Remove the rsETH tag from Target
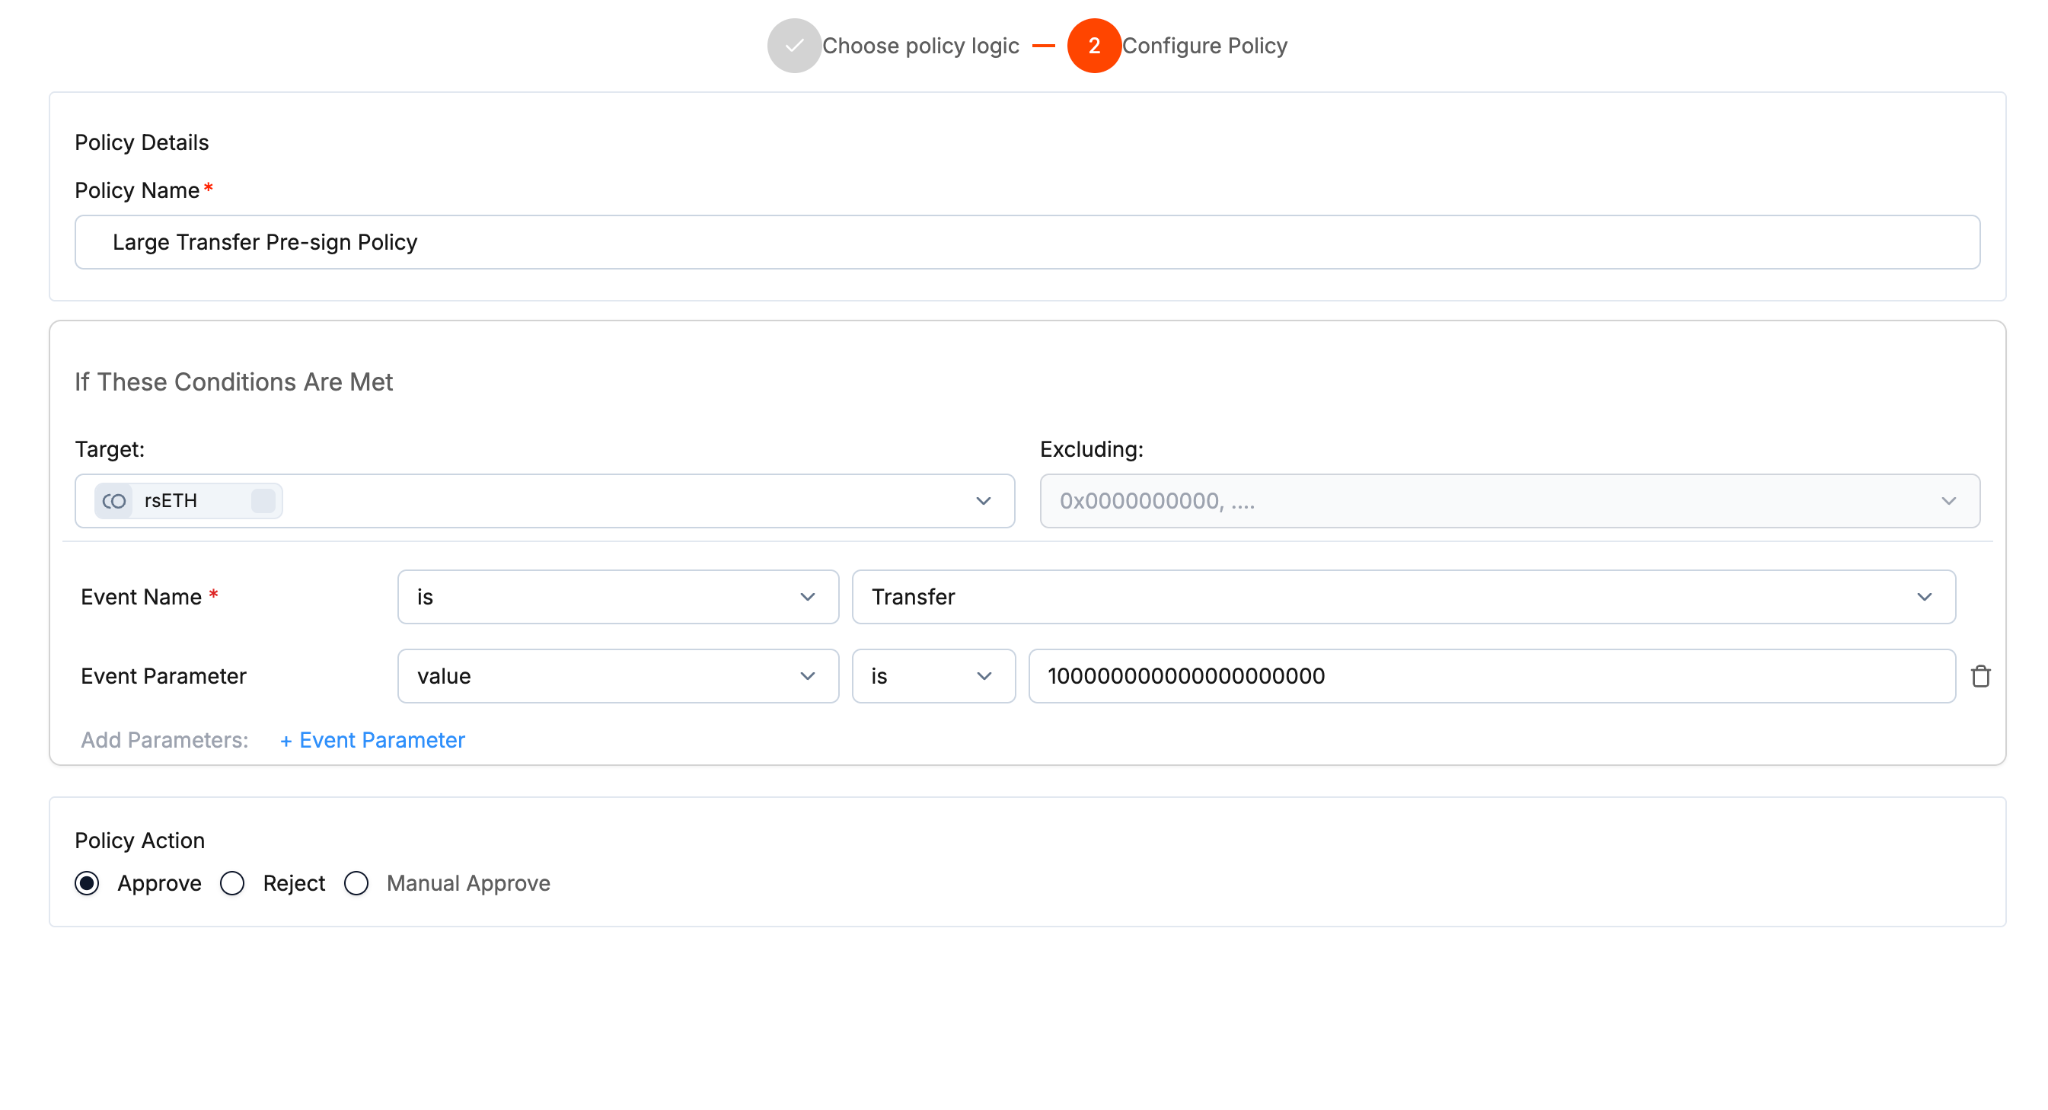The width and height of the screenshot is (2048, 1110). (263, 501)
